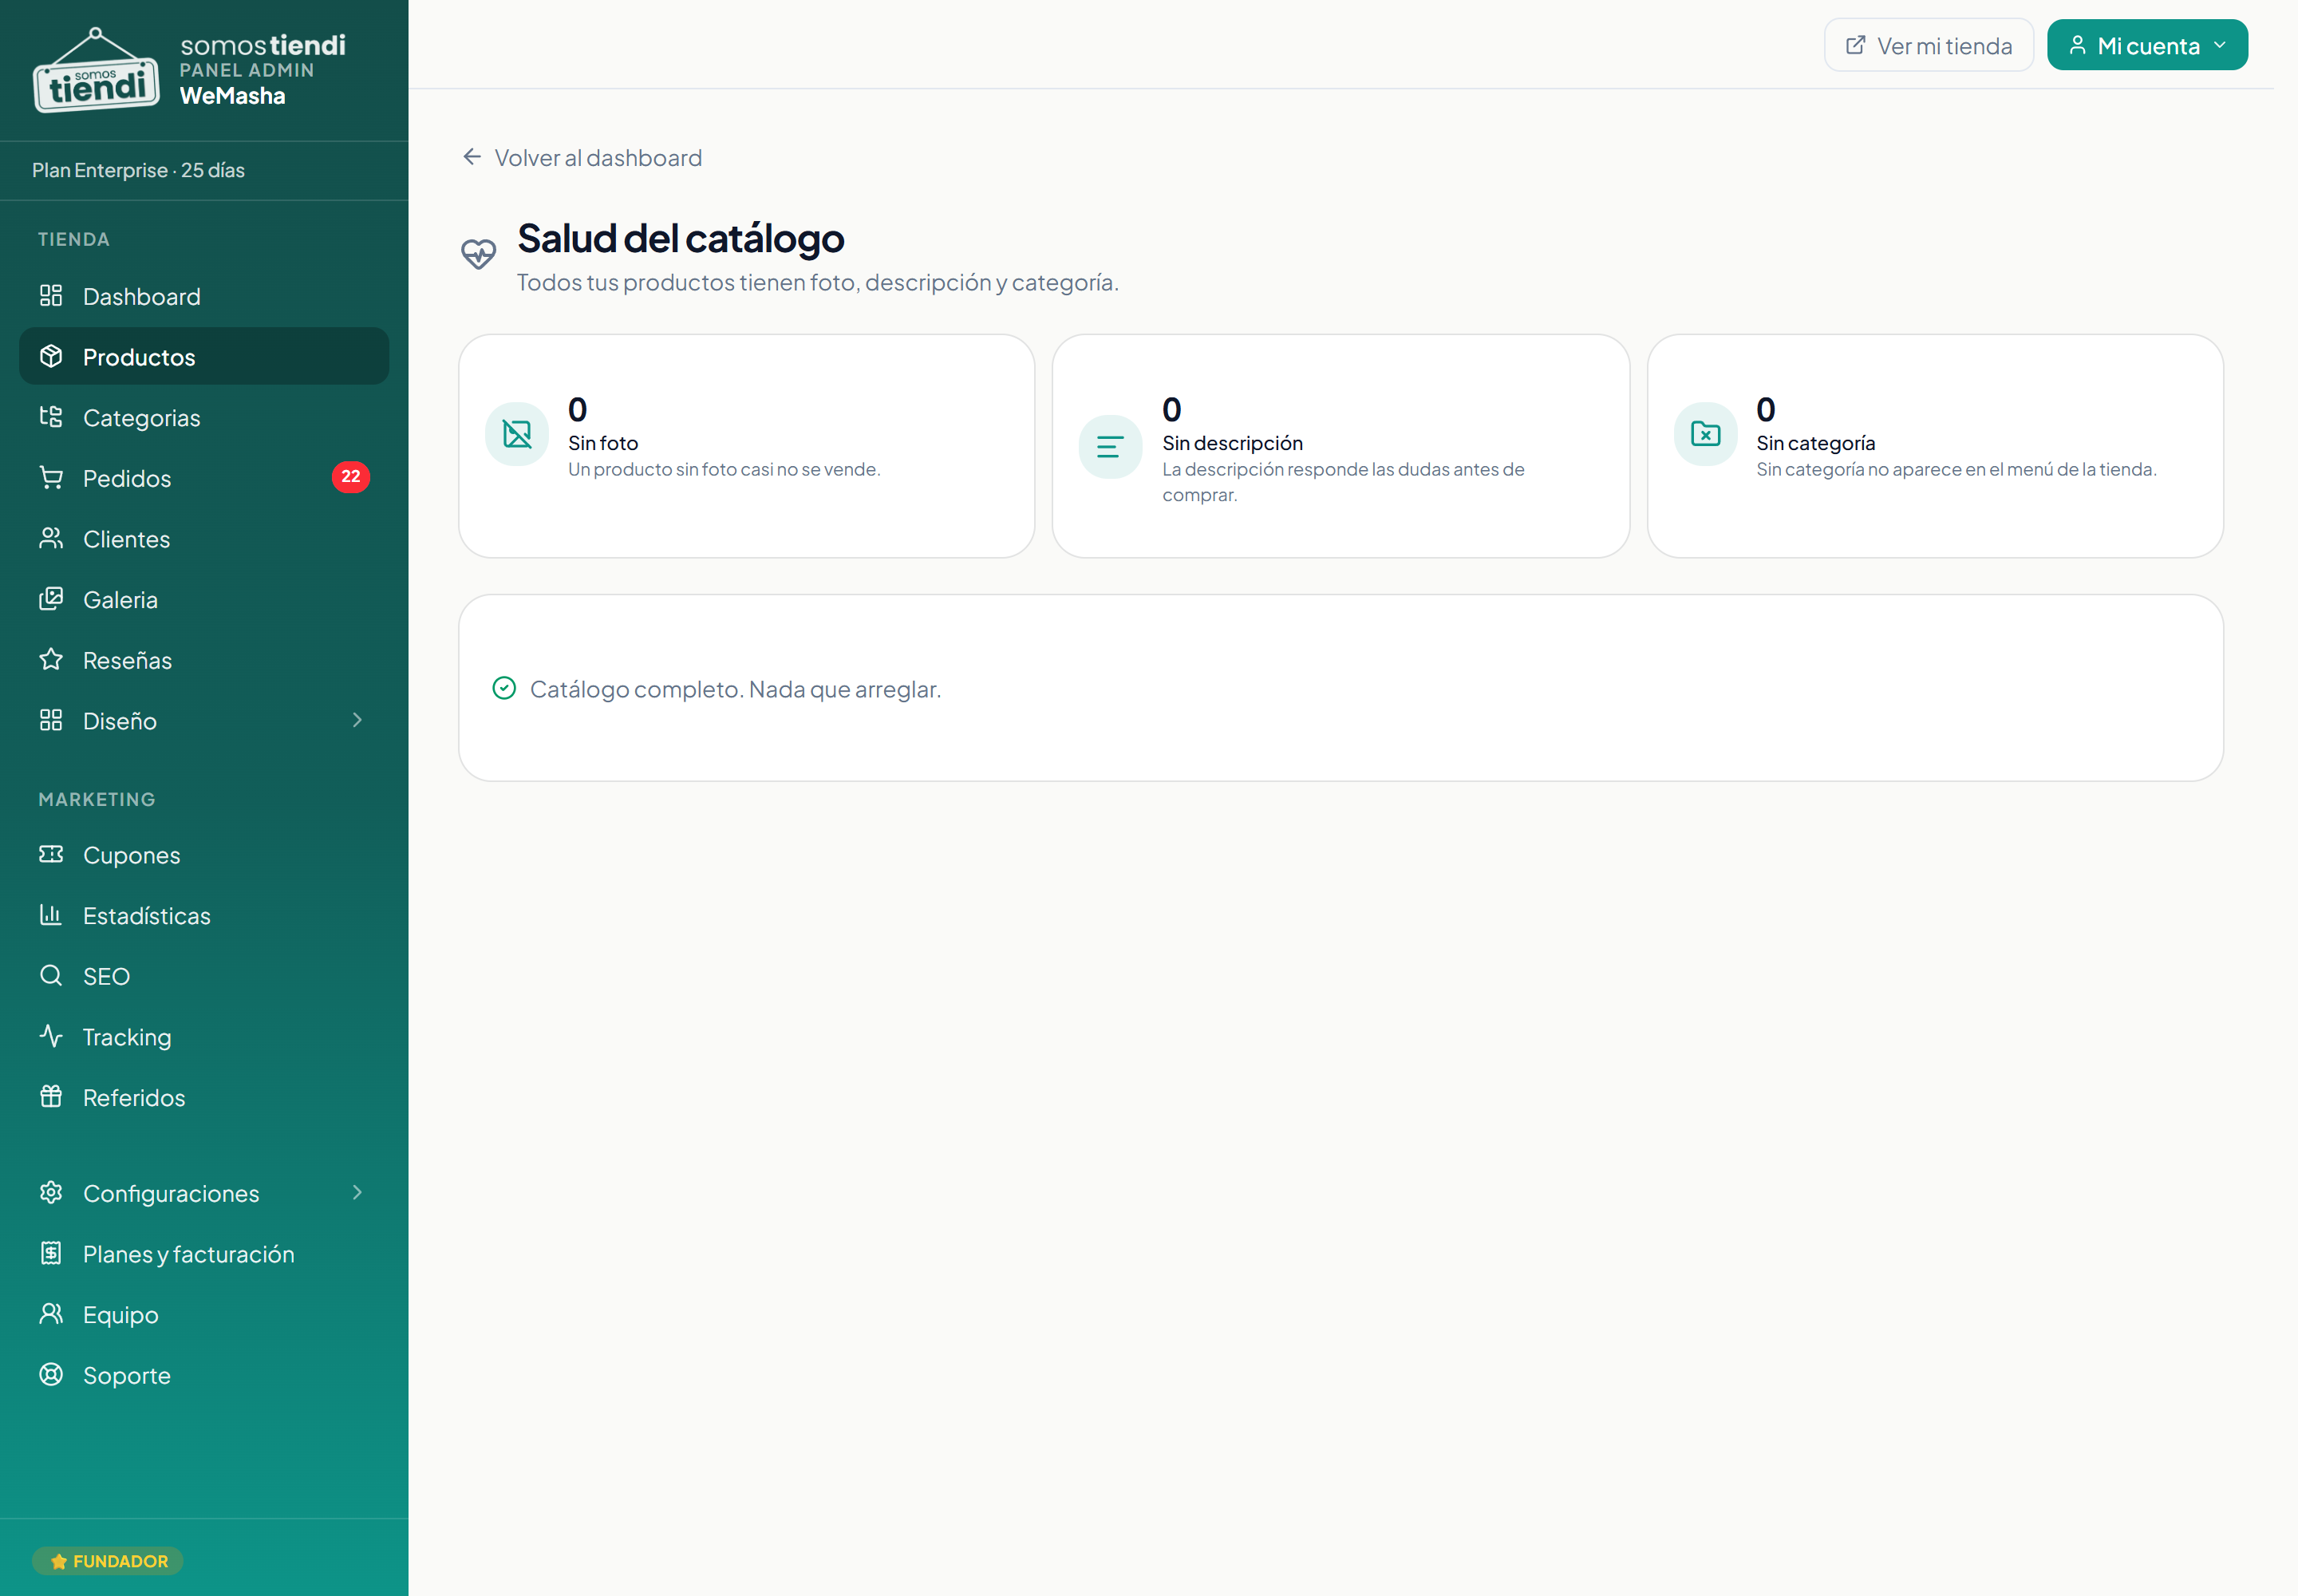
Task: Select the Sin foto card
Action: pyautogui.click(x=746, y=446)
